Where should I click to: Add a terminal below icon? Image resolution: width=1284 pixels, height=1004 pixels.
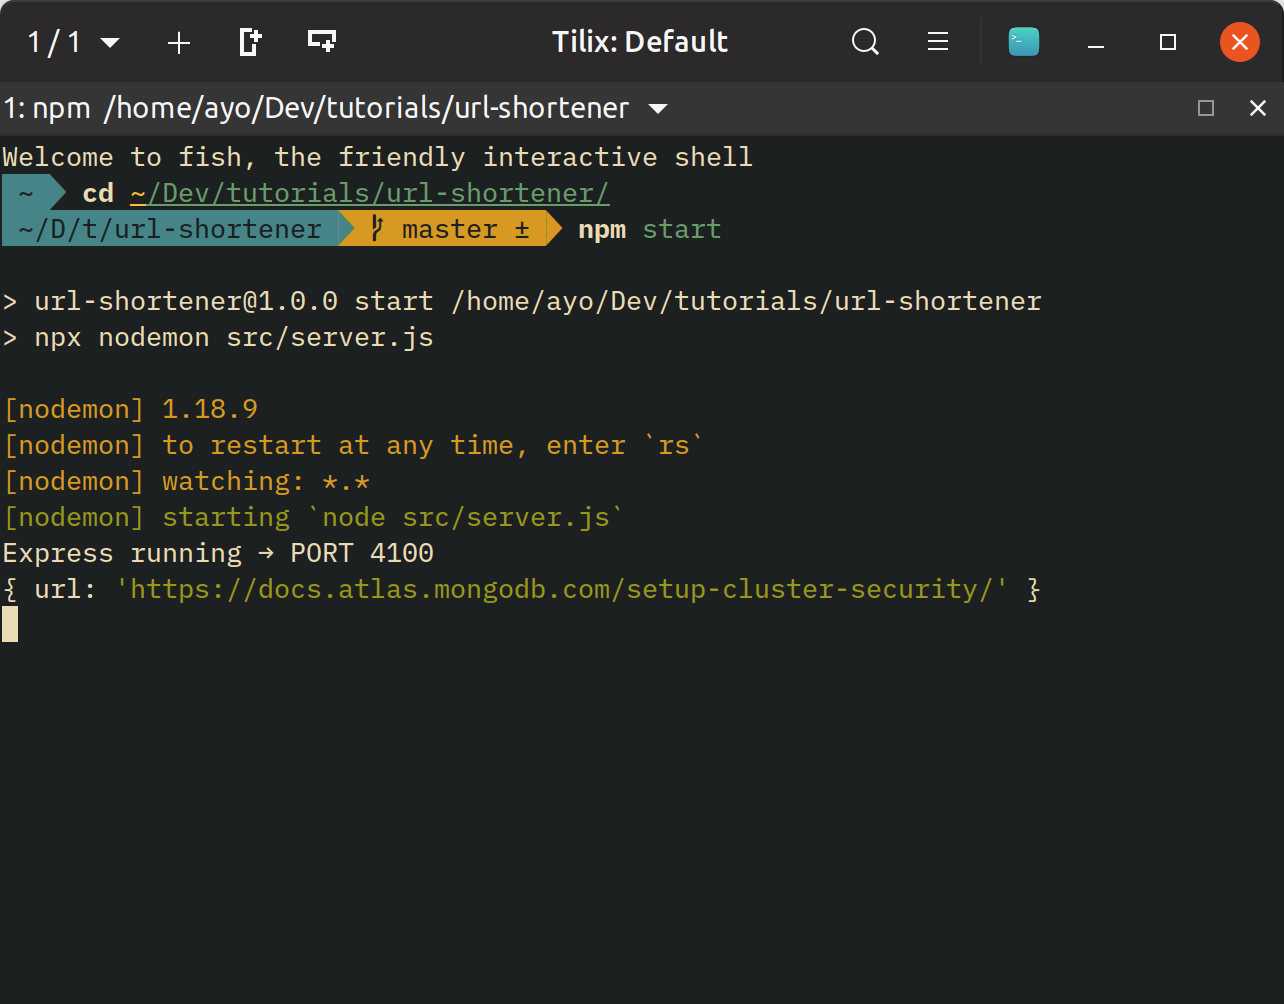321,42
